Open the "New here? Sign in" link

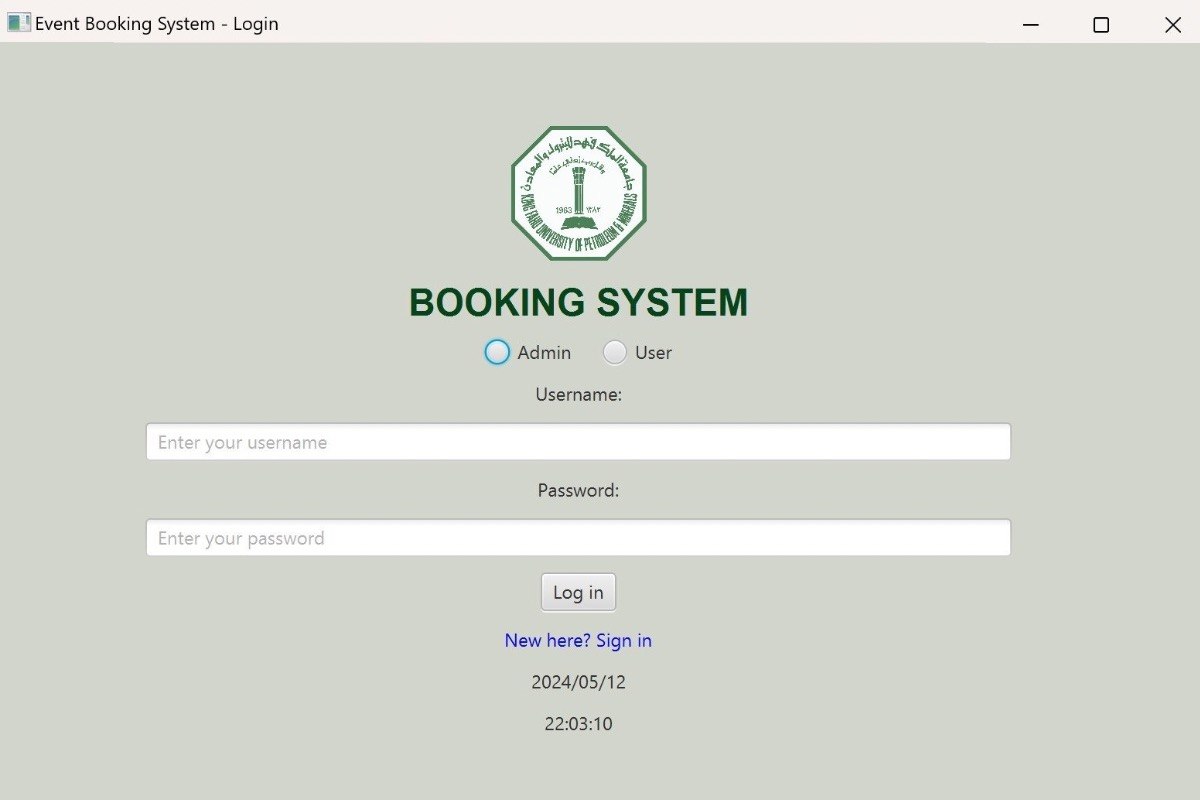[578, 640]
